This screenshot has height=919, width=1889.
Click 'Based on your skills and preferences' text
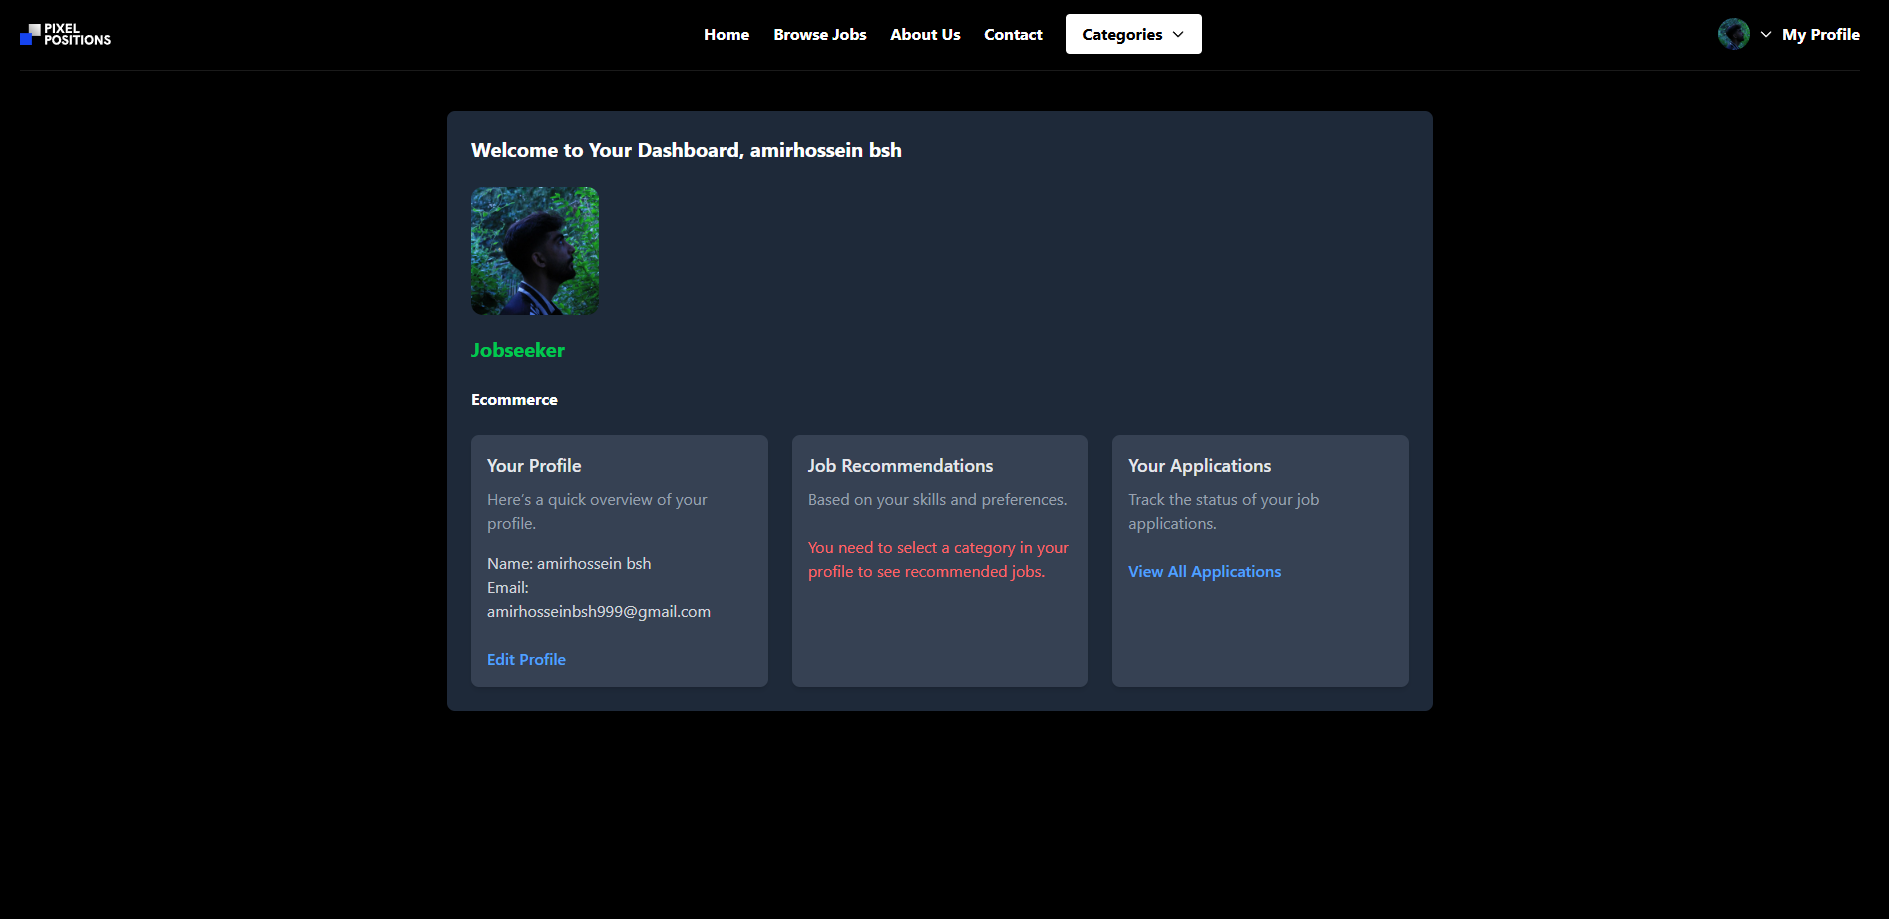click(x=937, y=499)
